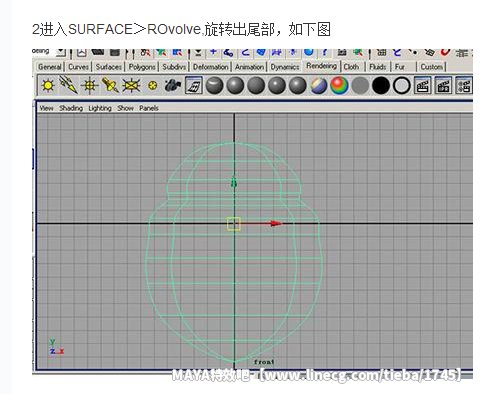
Task: Assign Phong material, fourth gray sphere
Action: [277, 85]
